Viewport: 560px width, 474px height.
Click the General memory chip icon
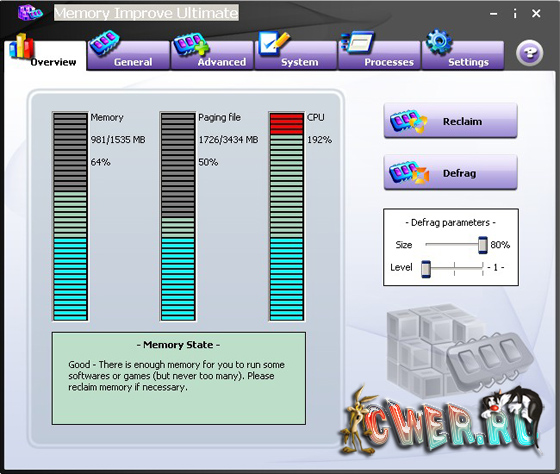[104, 43]
